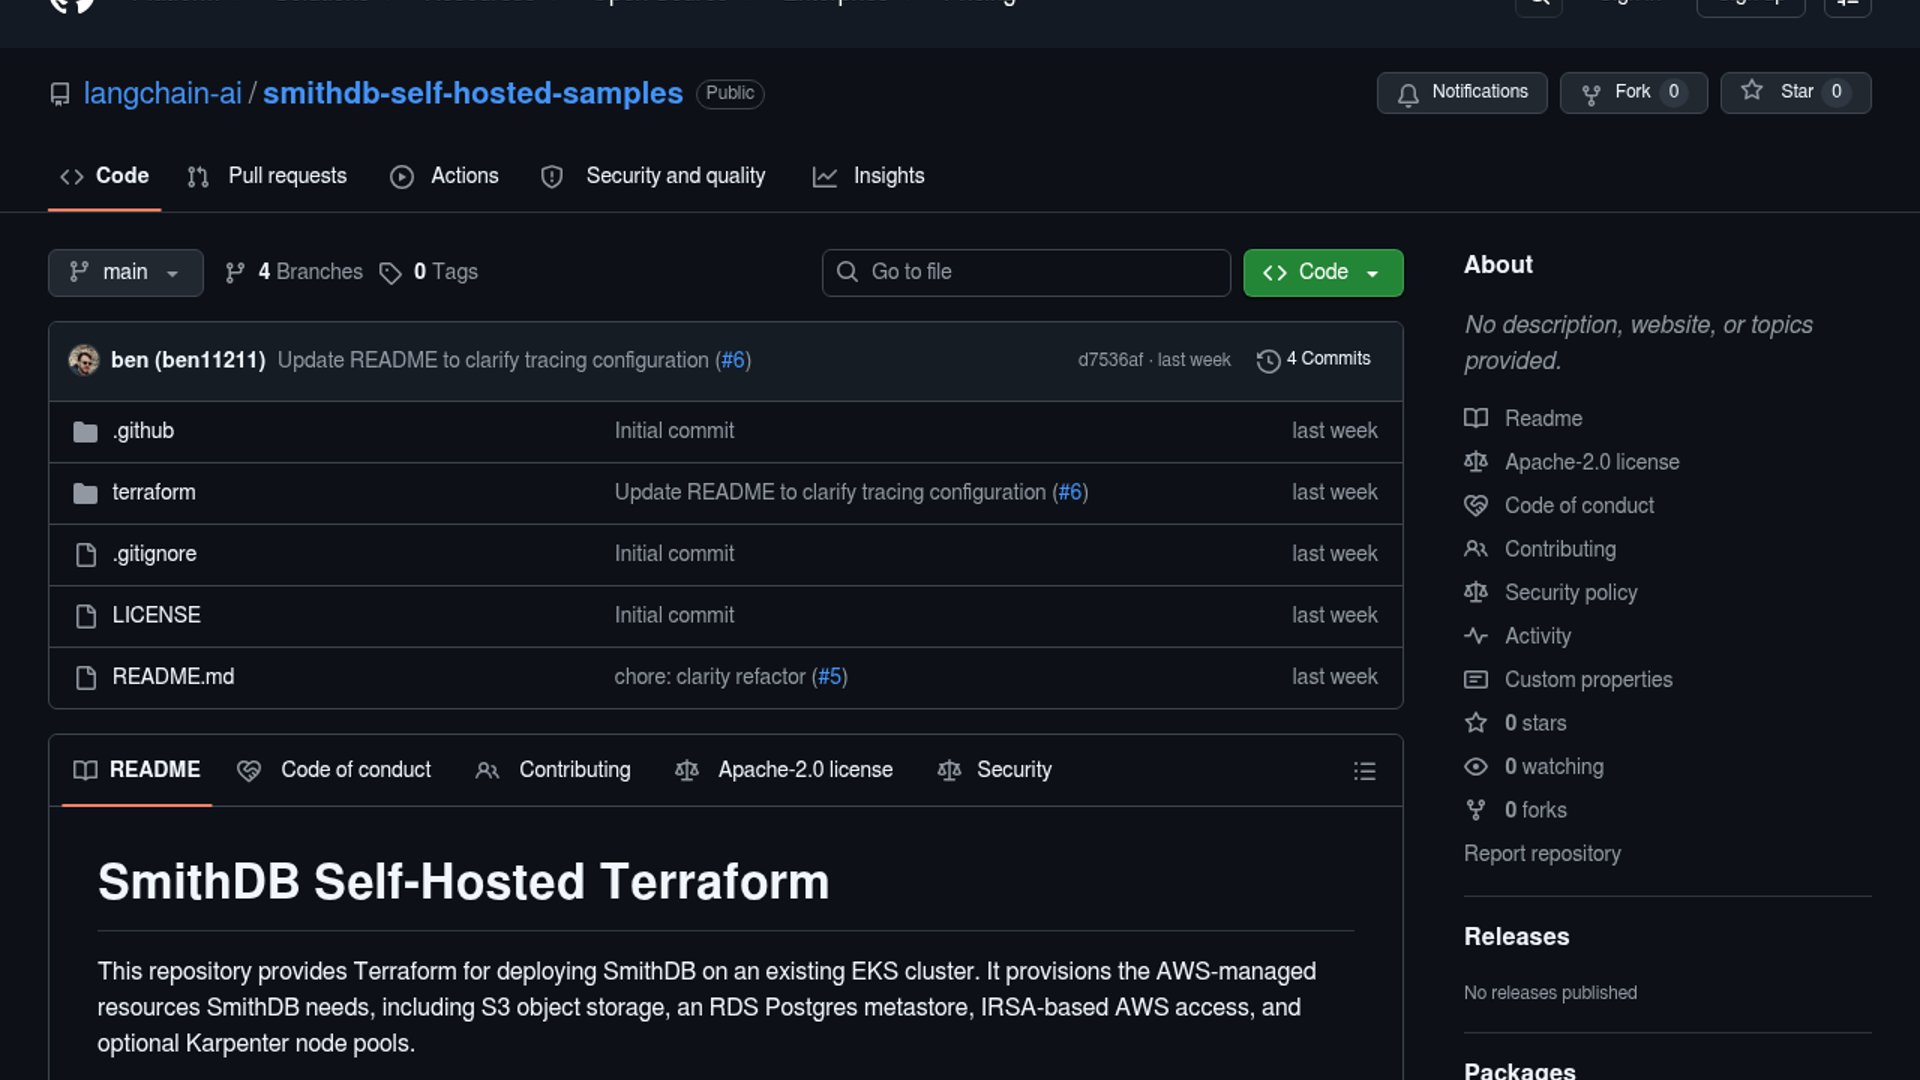Screen dimensions: 1920x1080
Task: Open commit hash d7536af
Action: point(1110,360)
